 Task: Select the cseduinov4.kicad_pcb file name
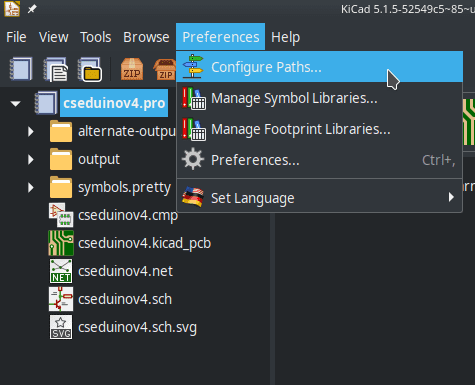(144, 243)
